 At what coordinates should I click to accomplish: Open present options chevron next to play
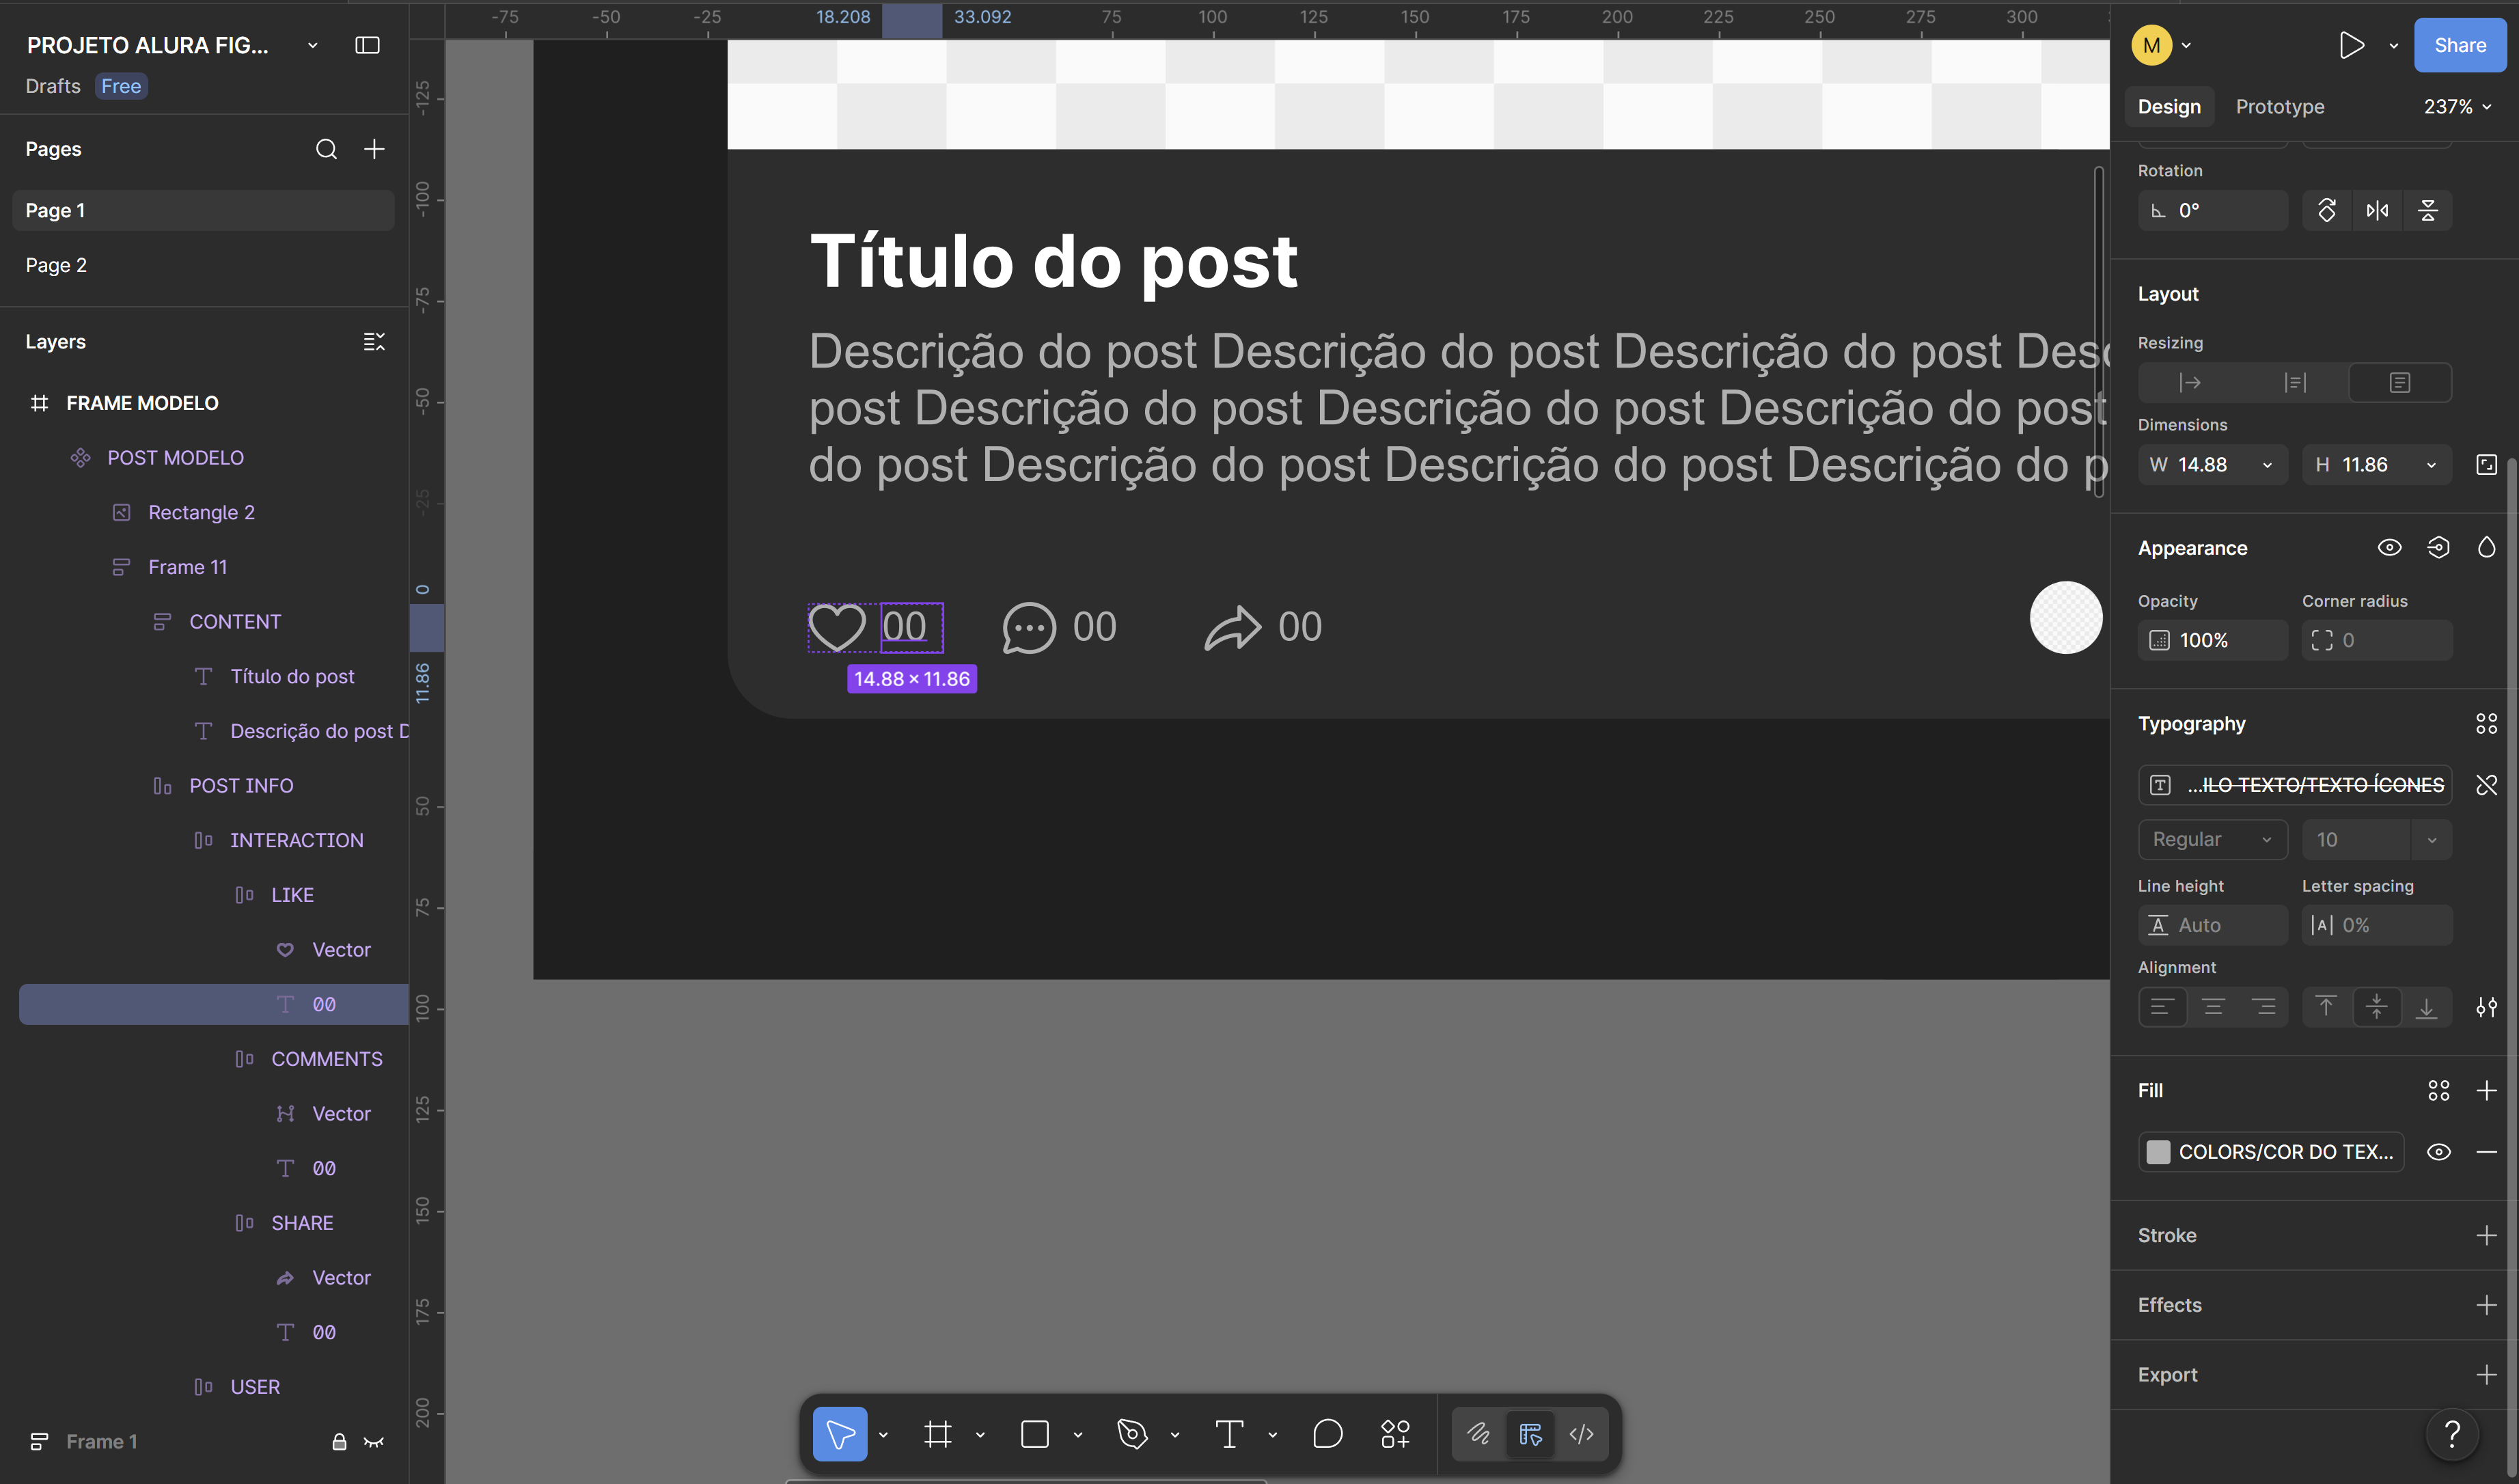pos(2393,45)
